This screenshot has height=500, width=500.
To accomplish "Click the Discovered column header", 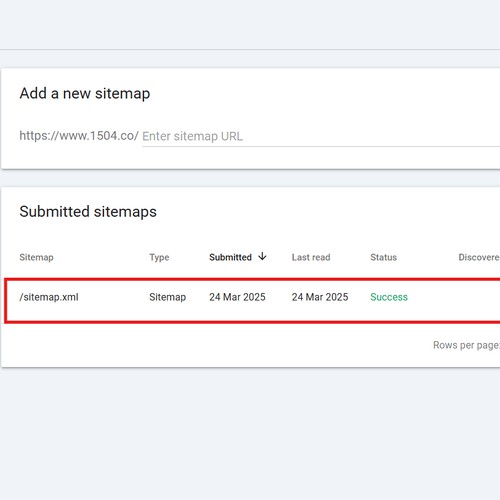I will coord(479,257).
